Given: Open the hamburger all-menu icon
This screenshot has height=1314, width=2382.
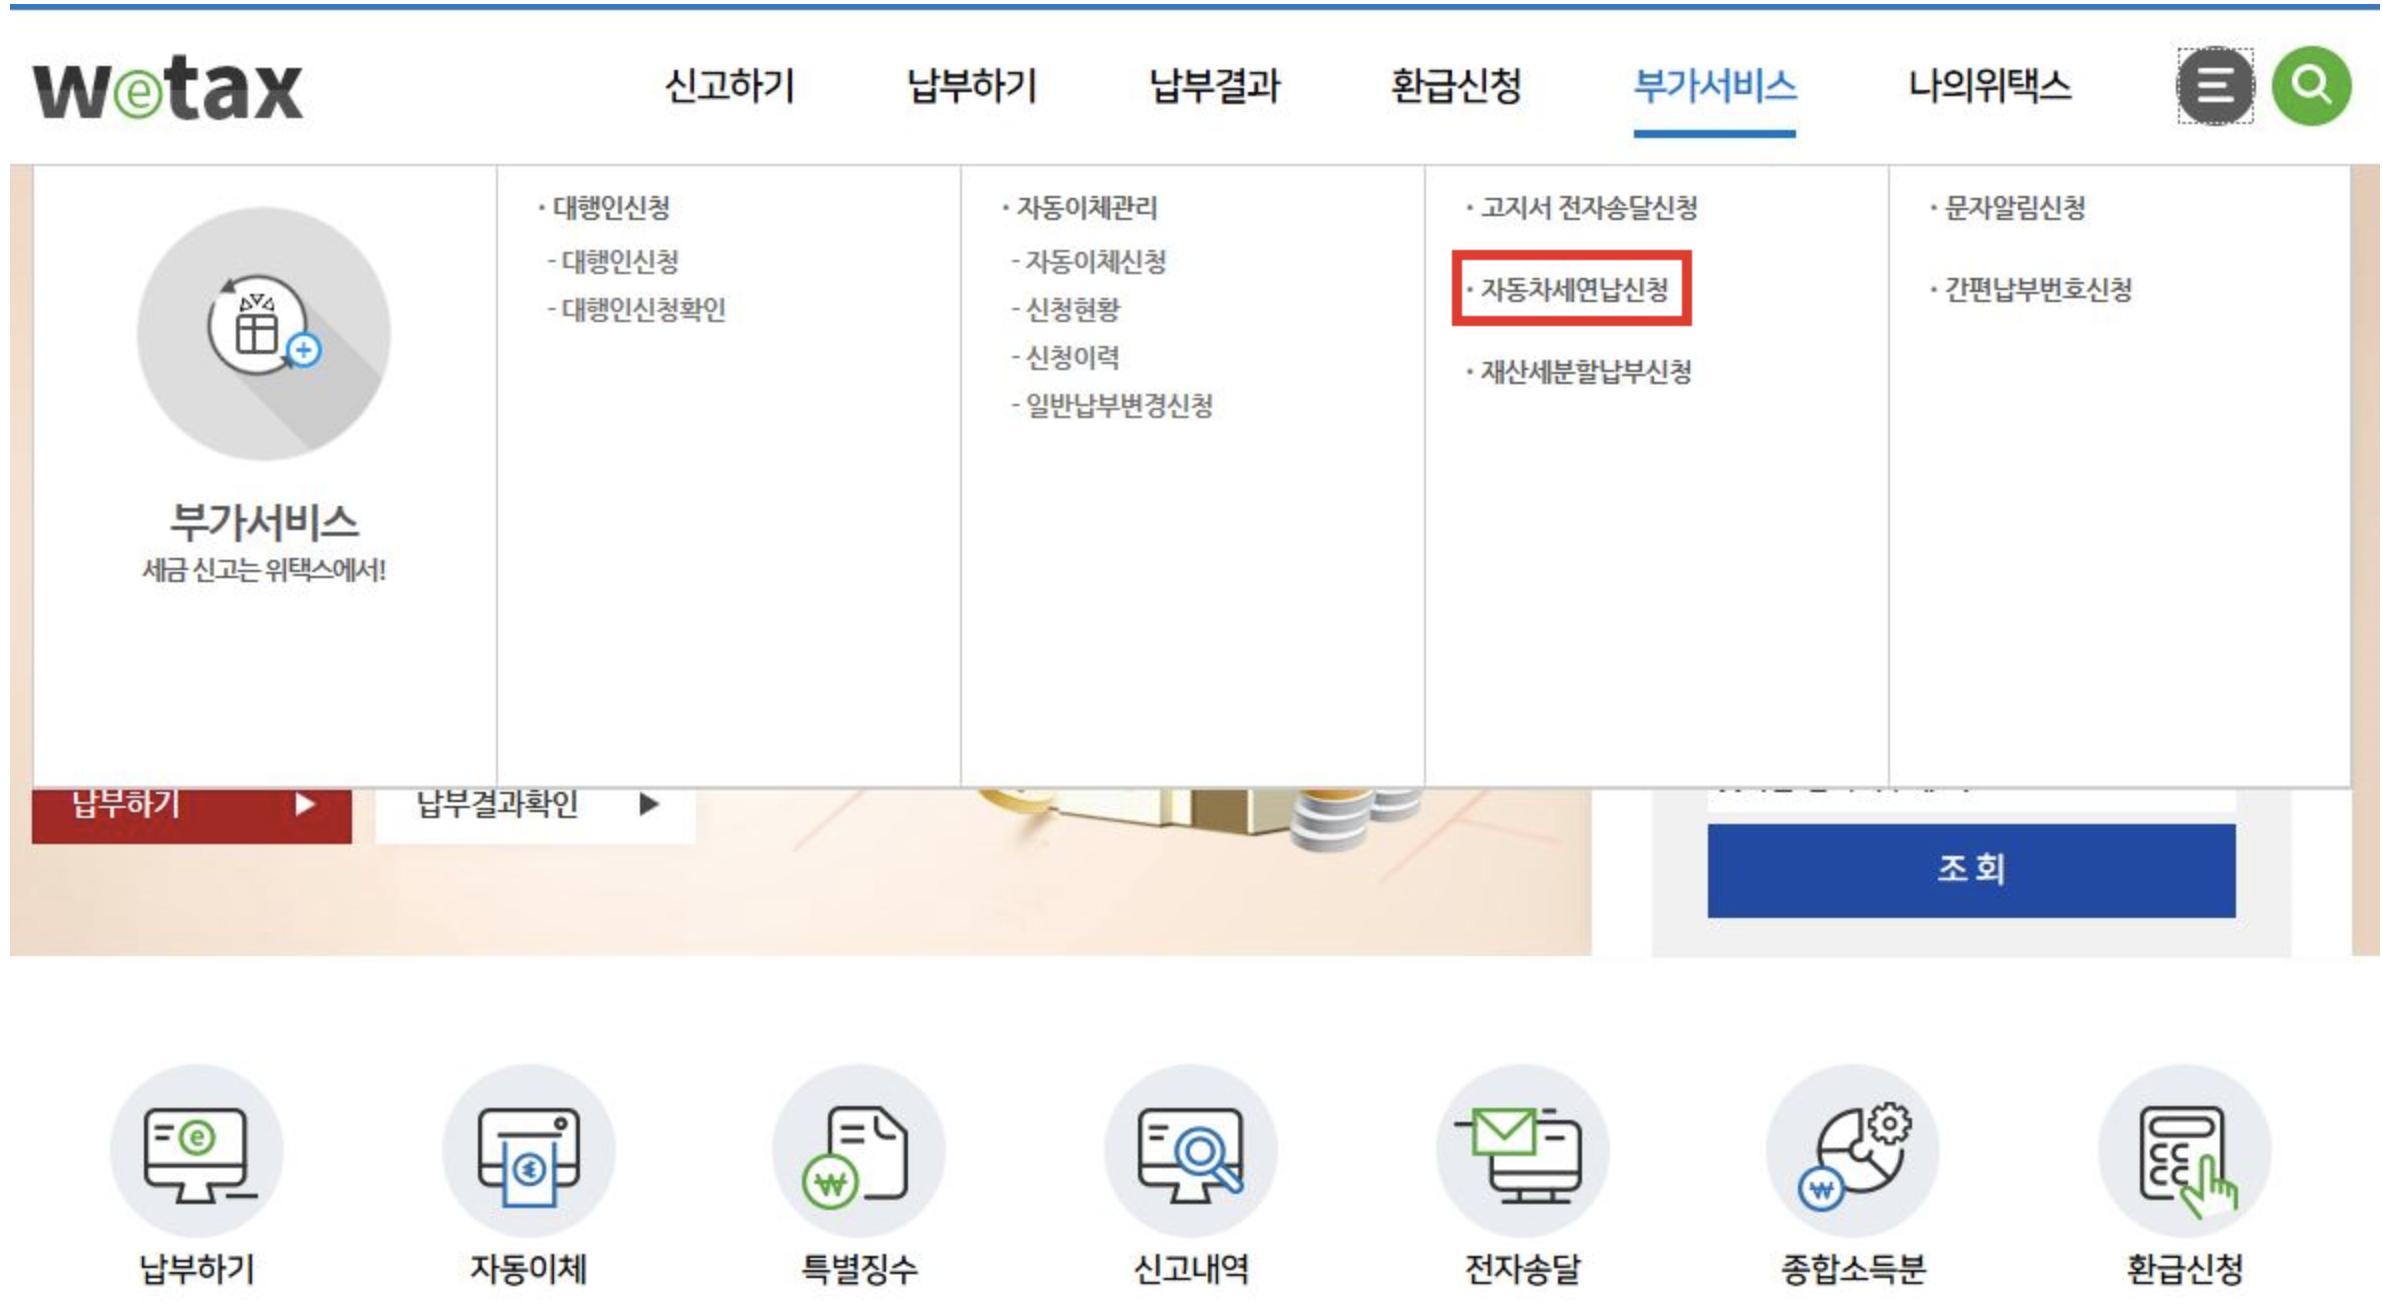Looking at the screenshot, I should click(x=2215, y=86).
